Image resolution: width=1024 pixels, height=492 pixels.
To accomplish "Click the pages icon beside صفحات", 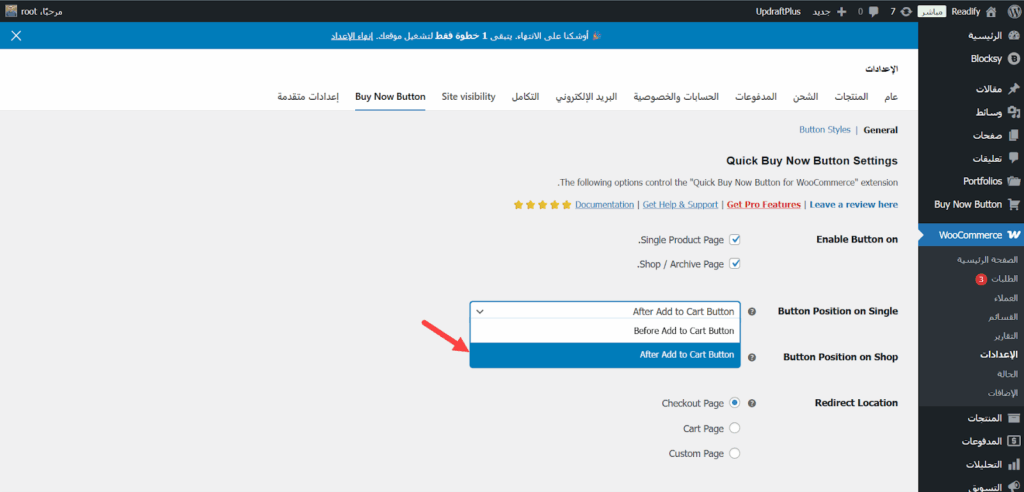I will point(1014,135).
